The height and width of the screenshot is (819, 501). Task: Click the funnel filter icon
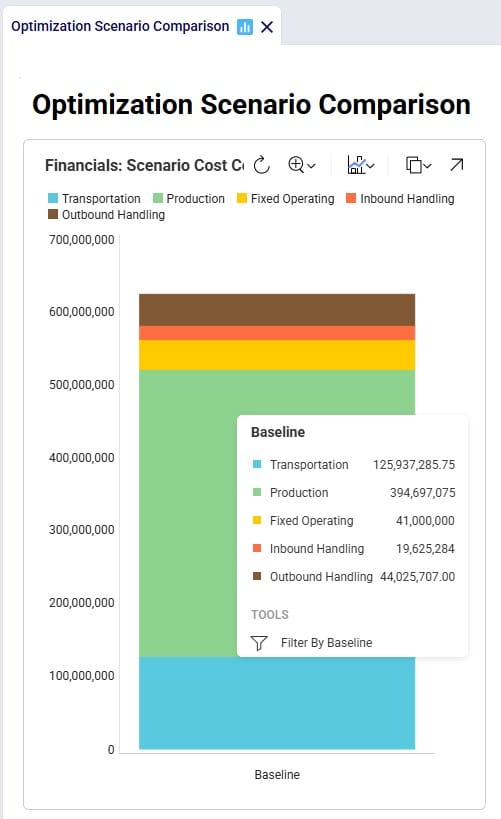coord(259,642)
